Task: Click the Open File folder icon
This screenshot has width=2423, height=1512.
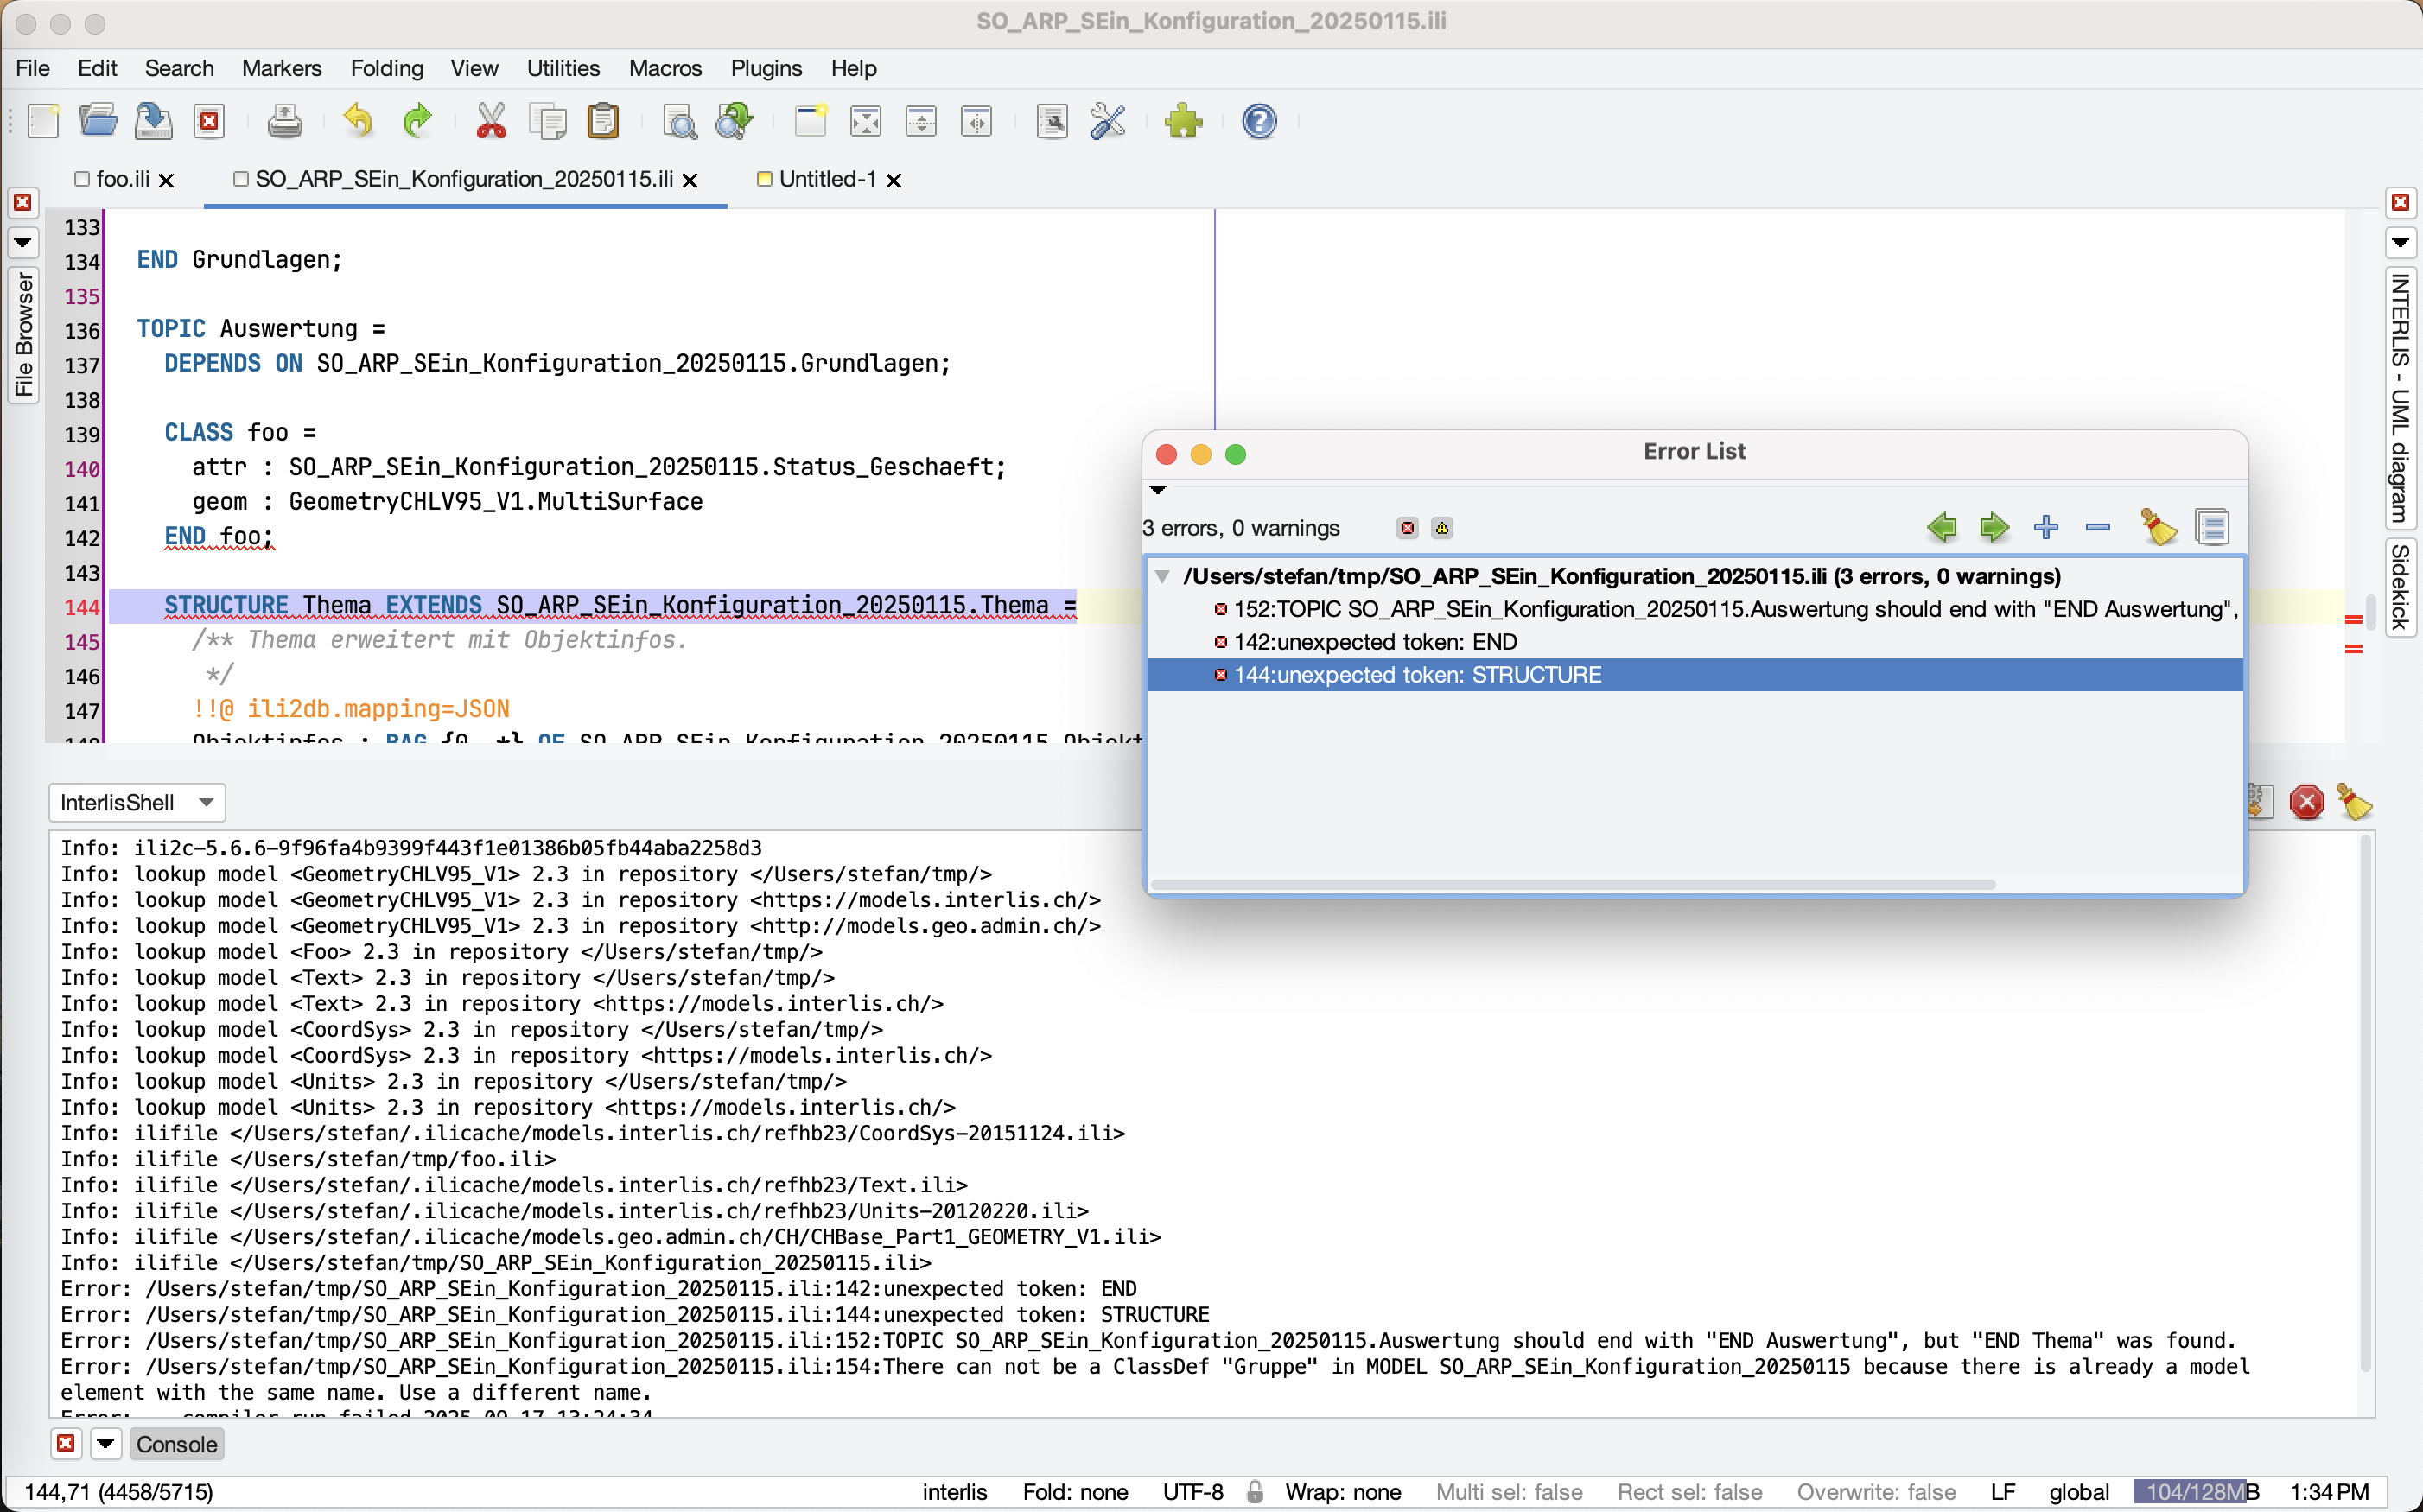Action: pyautogui.click(x=98, y=121)
